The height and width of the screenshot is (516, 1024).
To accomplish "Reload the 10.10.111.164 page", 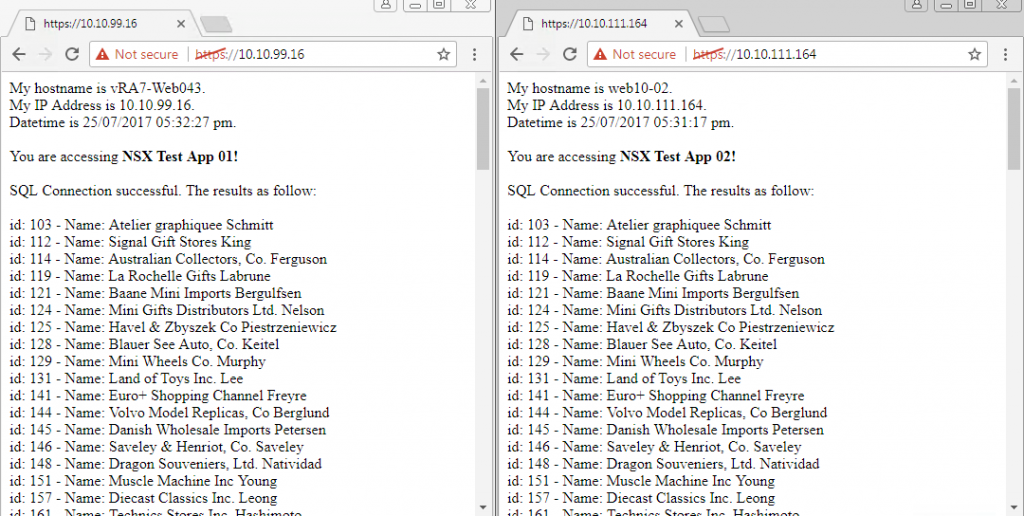I will click(x=569, y=54).
